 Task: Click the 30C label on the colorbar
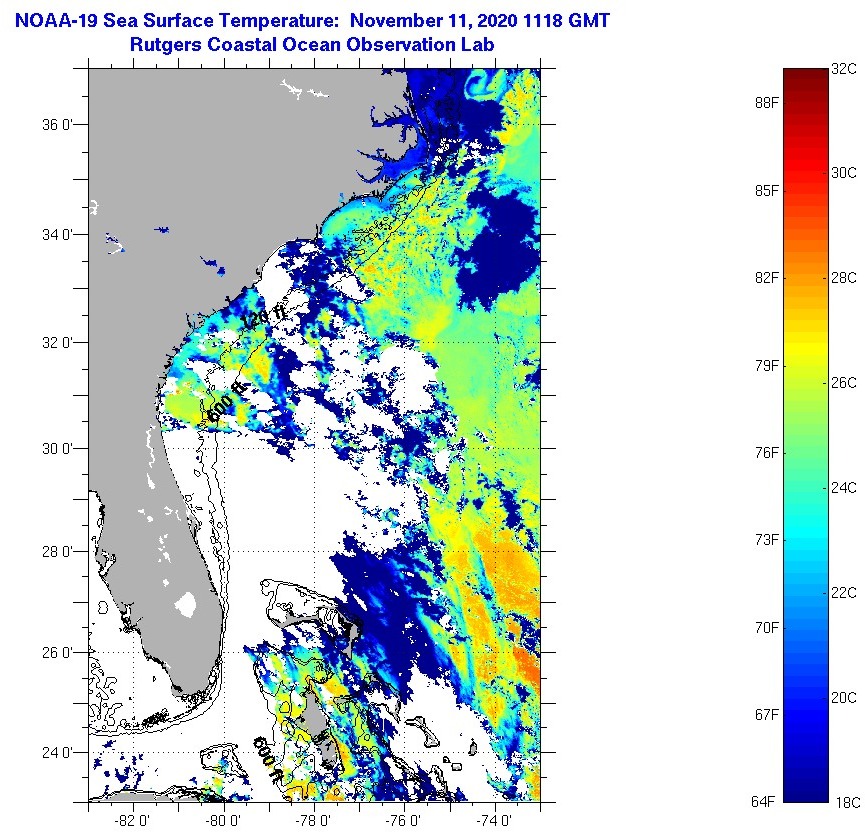tap(843, 173)
